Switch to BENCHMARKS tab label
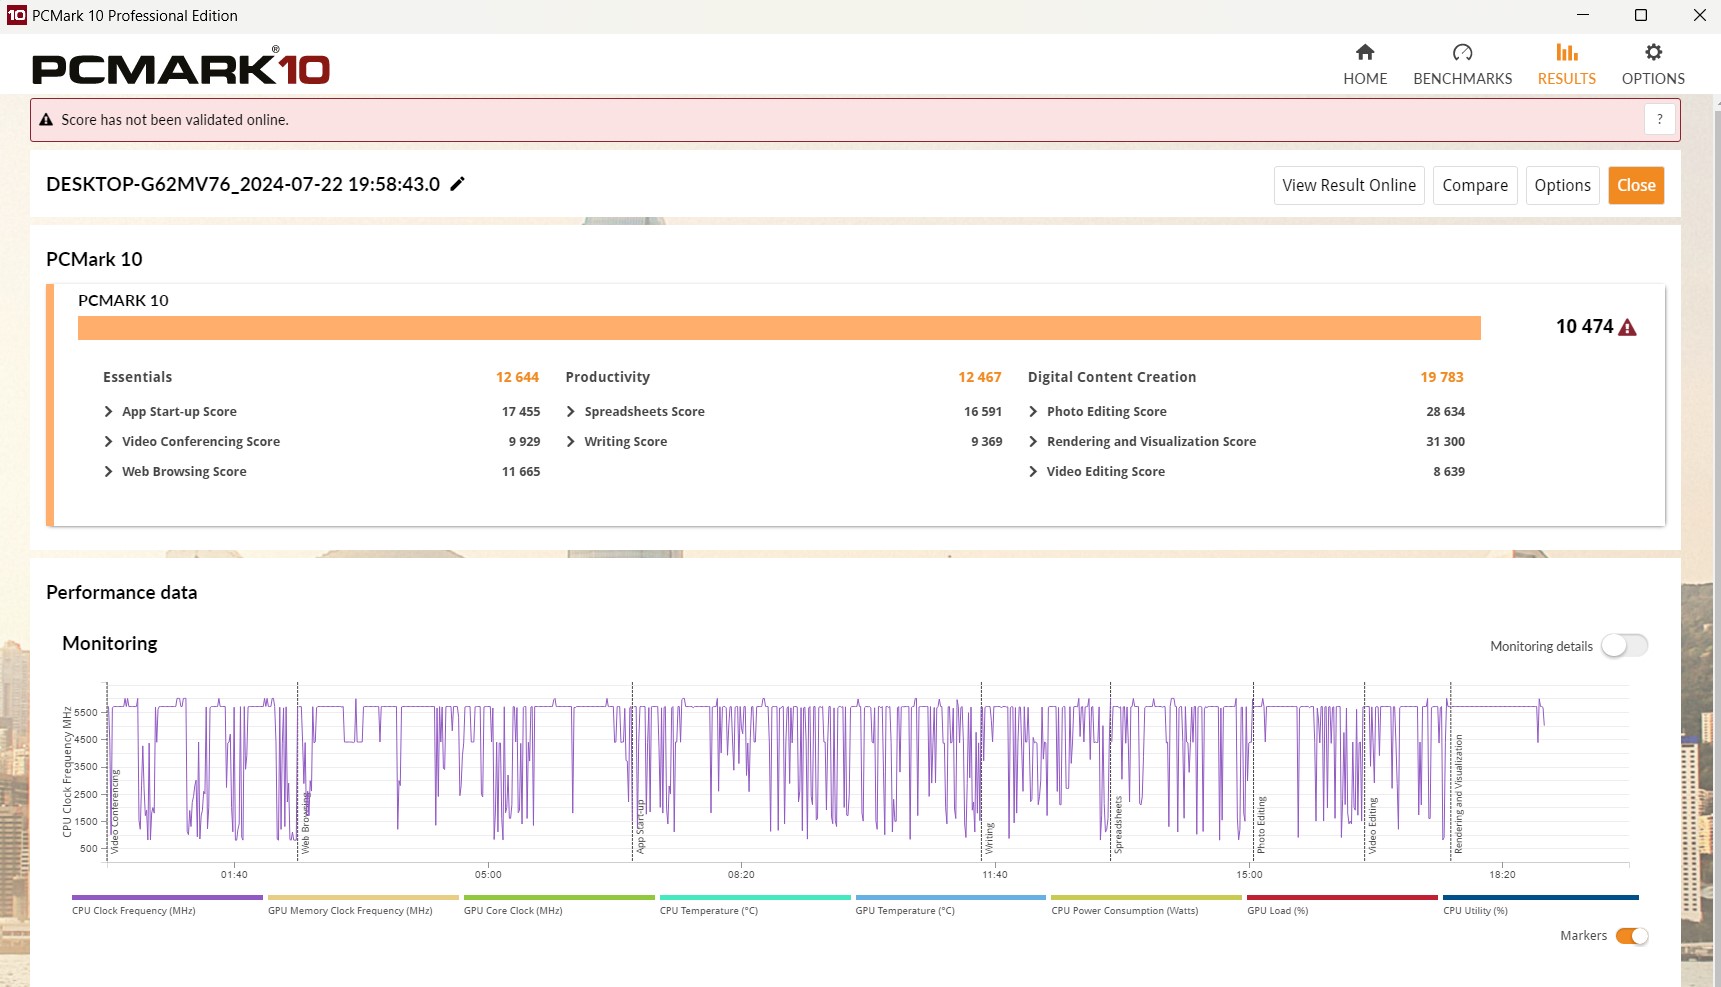This screenshot has height=987, width=1721. point(1462,79)
